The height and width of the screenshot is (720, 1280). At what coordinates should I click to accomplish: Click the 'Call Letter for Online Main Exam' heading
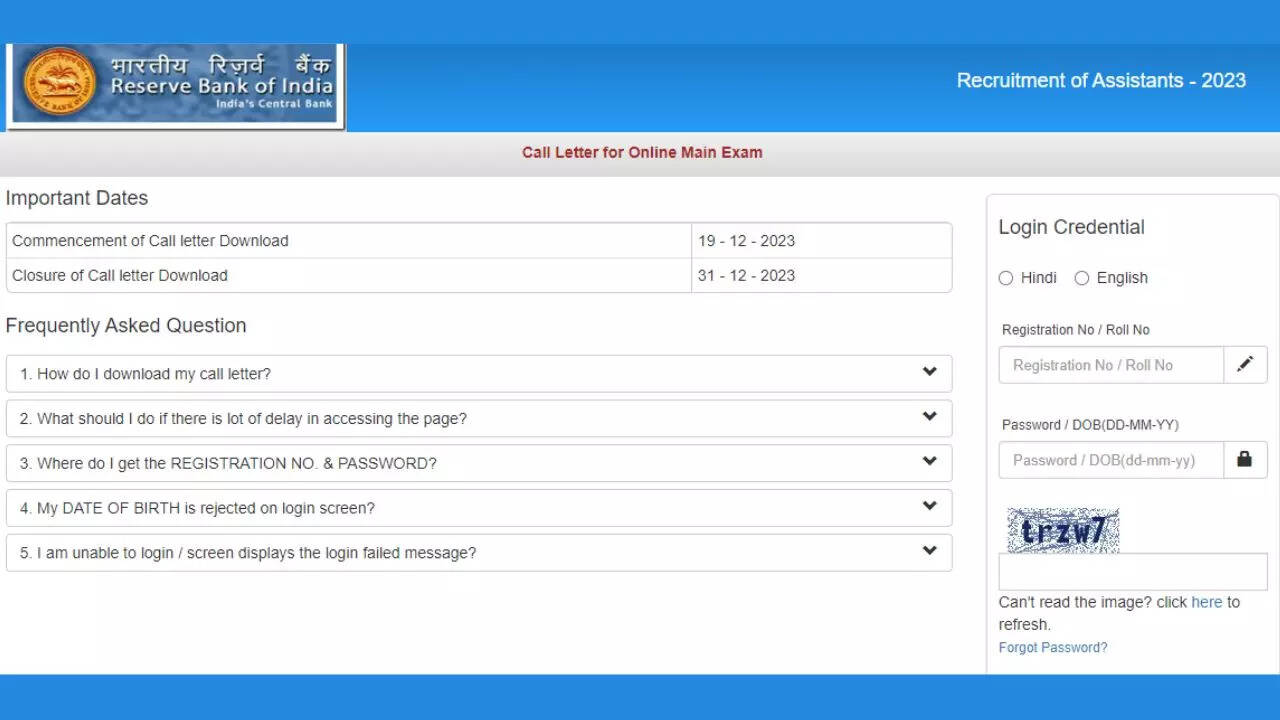642,153
